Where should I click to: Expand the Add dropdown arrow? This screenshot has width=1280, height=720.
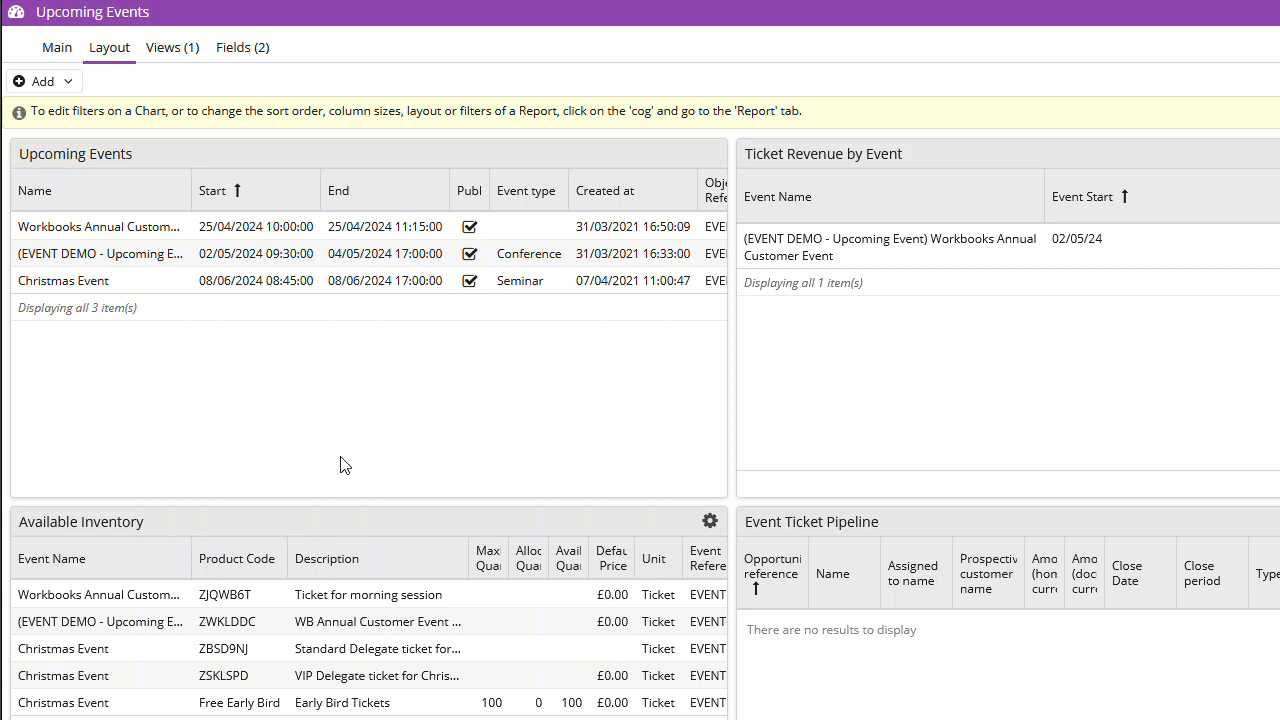pos(68,81)
